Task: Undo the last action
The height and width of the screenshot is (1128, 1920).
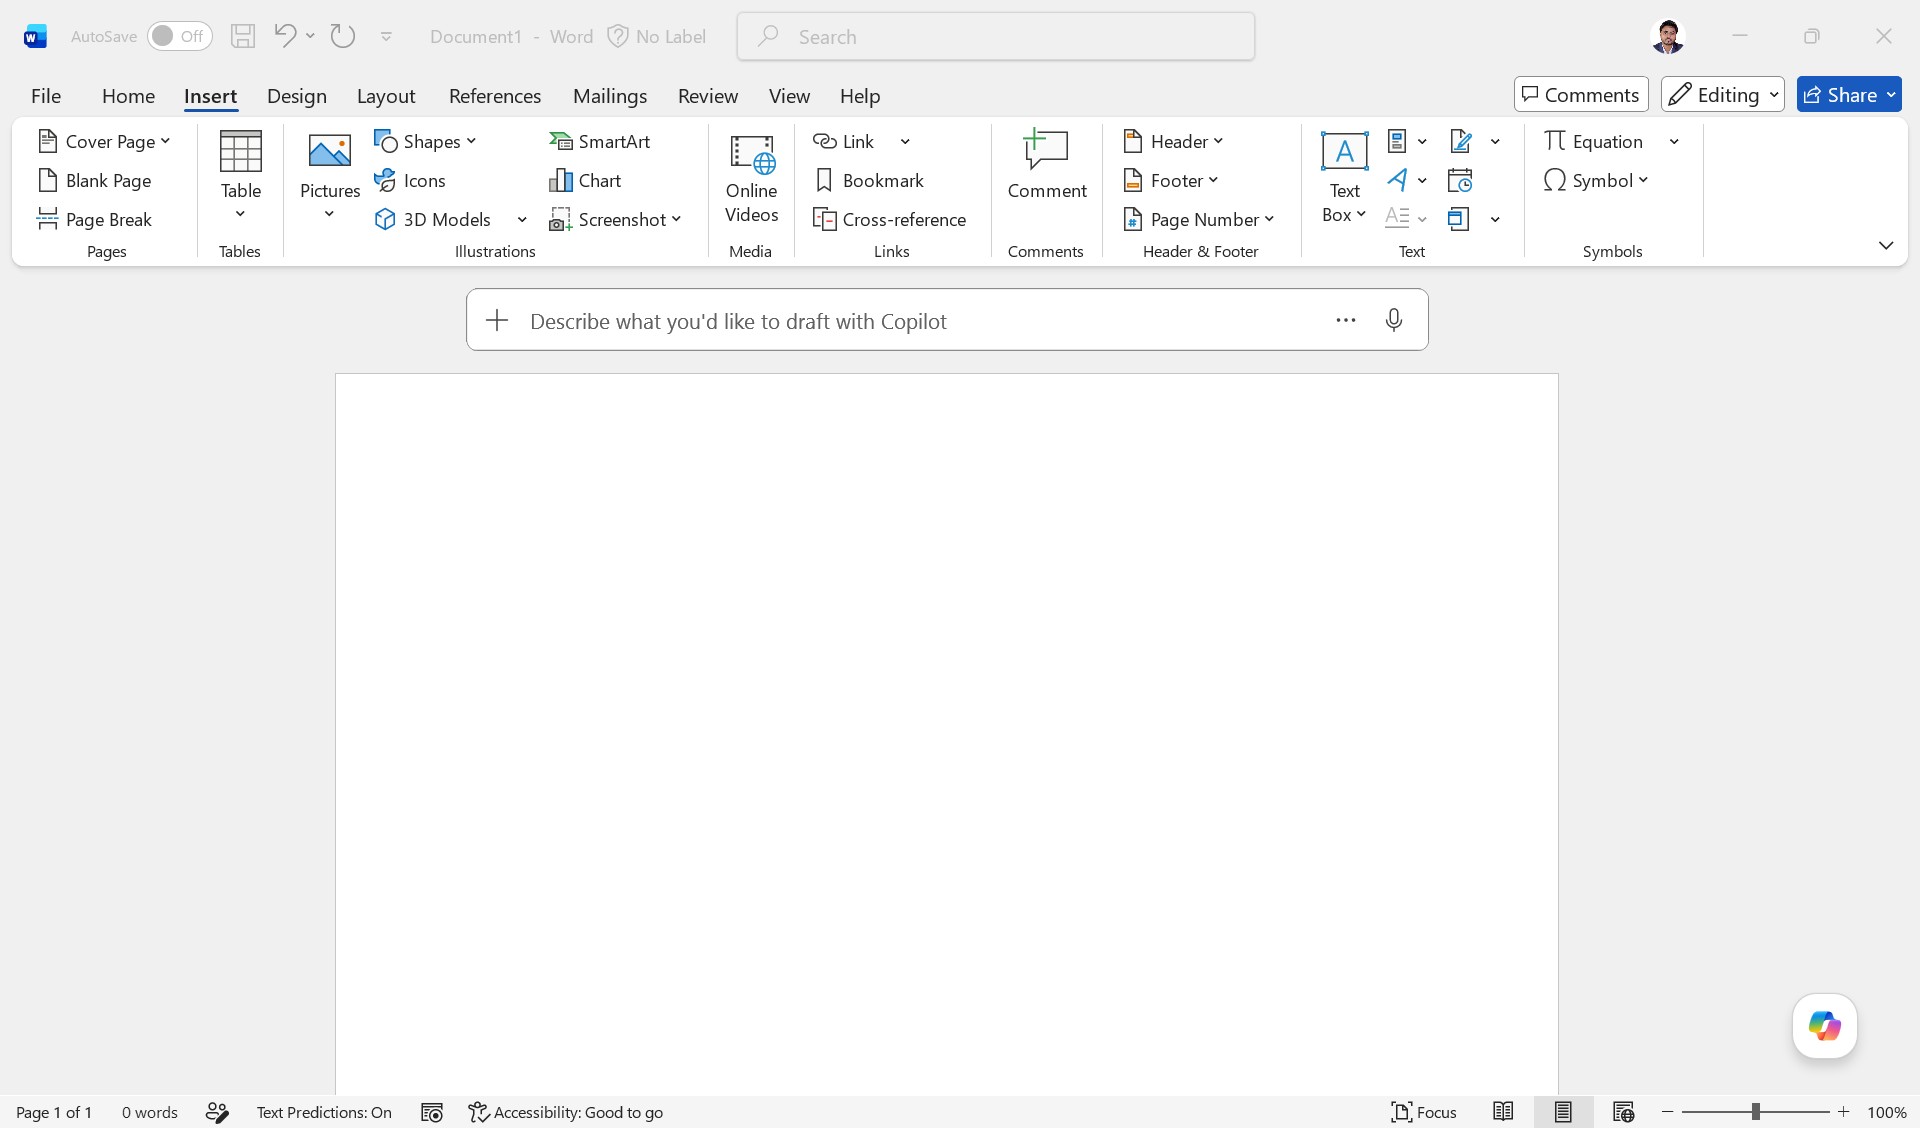Action: click(x=284, y=36)
